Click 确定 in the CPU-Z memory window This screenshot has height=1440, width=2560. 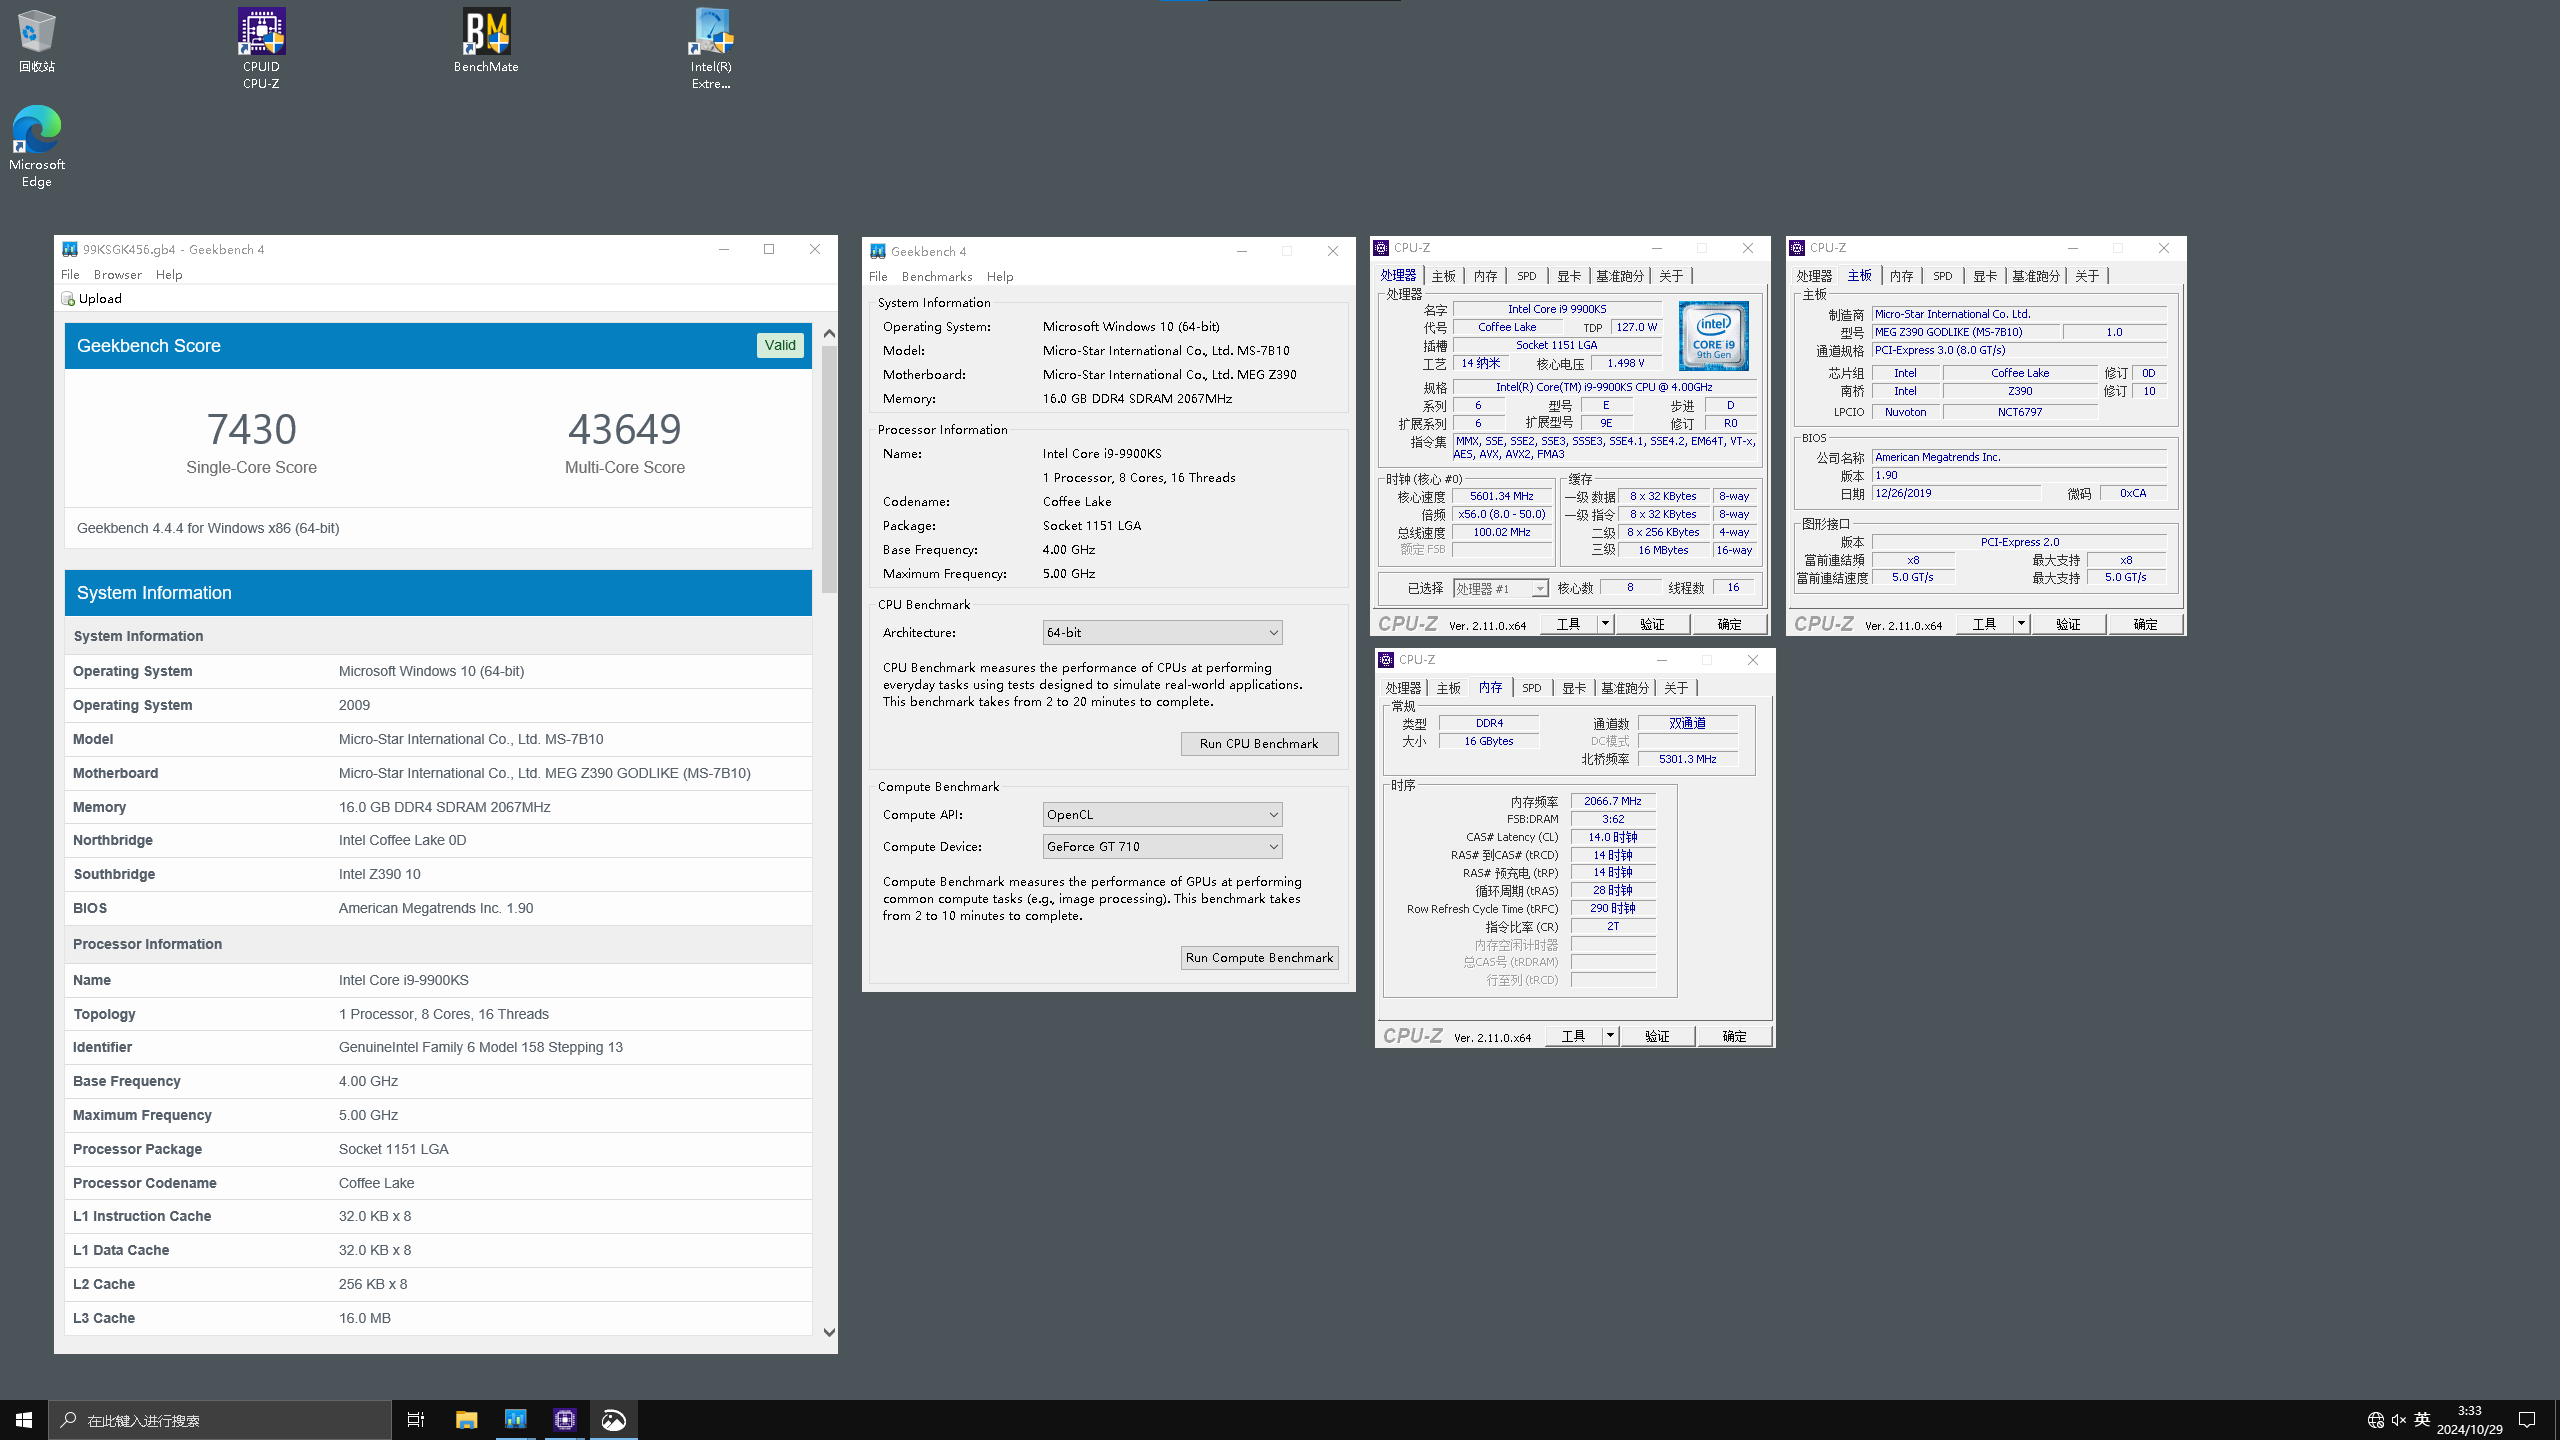click(x=1734, y=1036)
